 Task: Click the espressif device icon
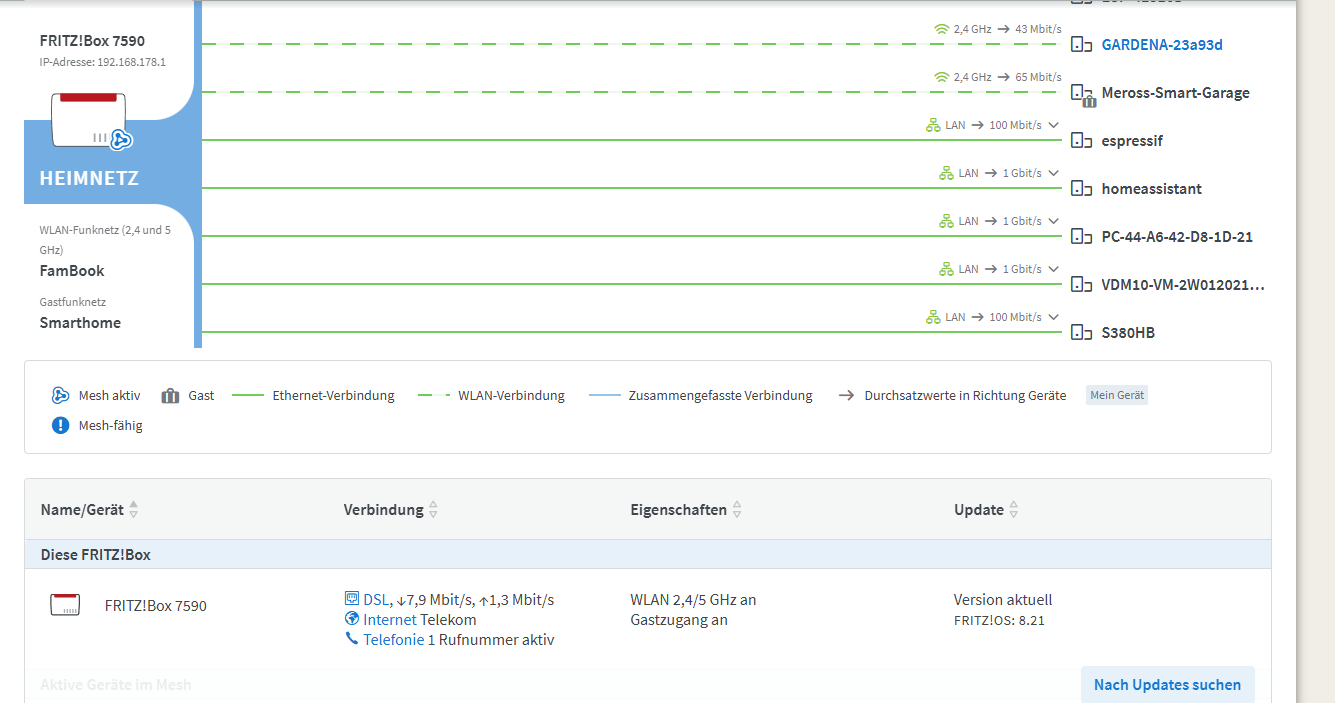click(x=1081, y=141)
